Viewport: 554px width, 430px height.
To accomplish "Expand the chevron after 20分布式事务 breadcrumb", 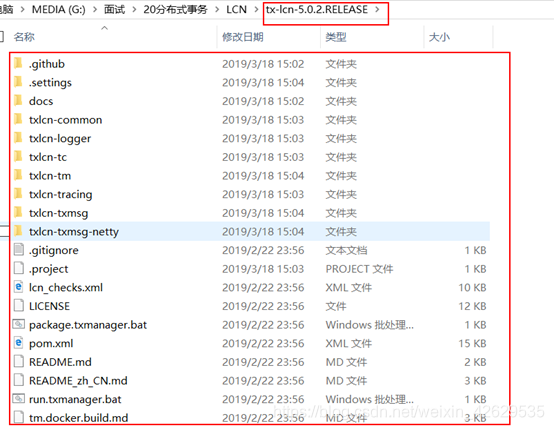I will pos(217,10).
